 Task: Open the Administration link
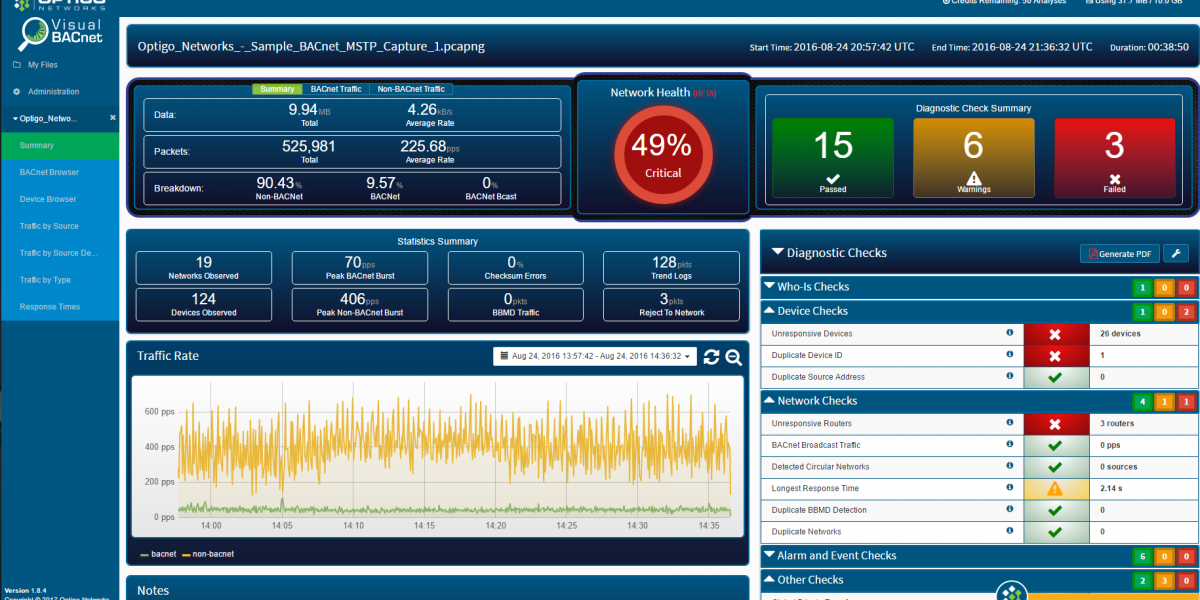click(53, 91)
